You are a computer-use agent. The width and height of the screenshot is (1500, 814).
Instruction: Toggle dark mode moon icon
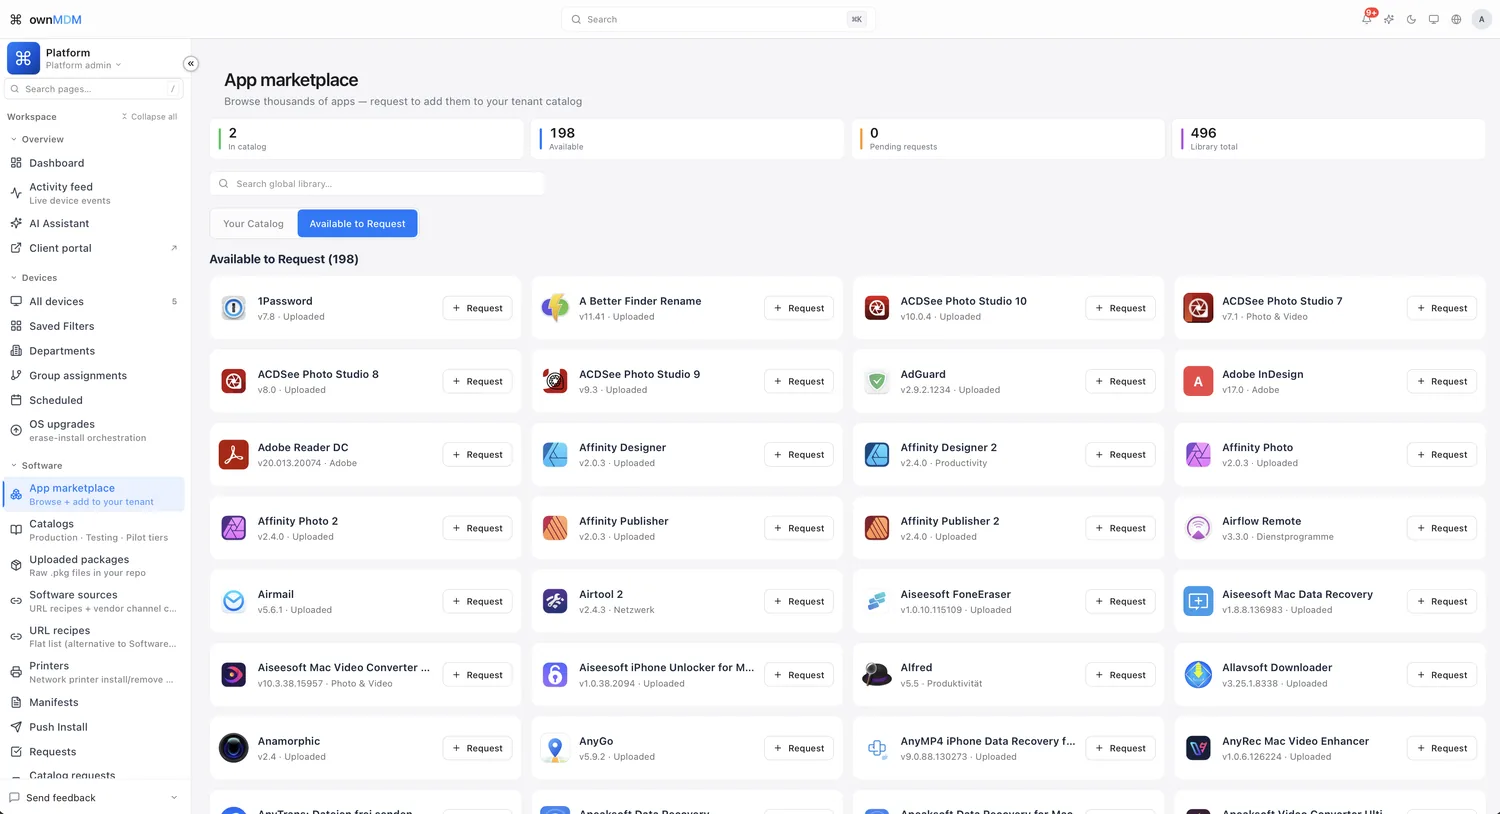[1411, 19]
